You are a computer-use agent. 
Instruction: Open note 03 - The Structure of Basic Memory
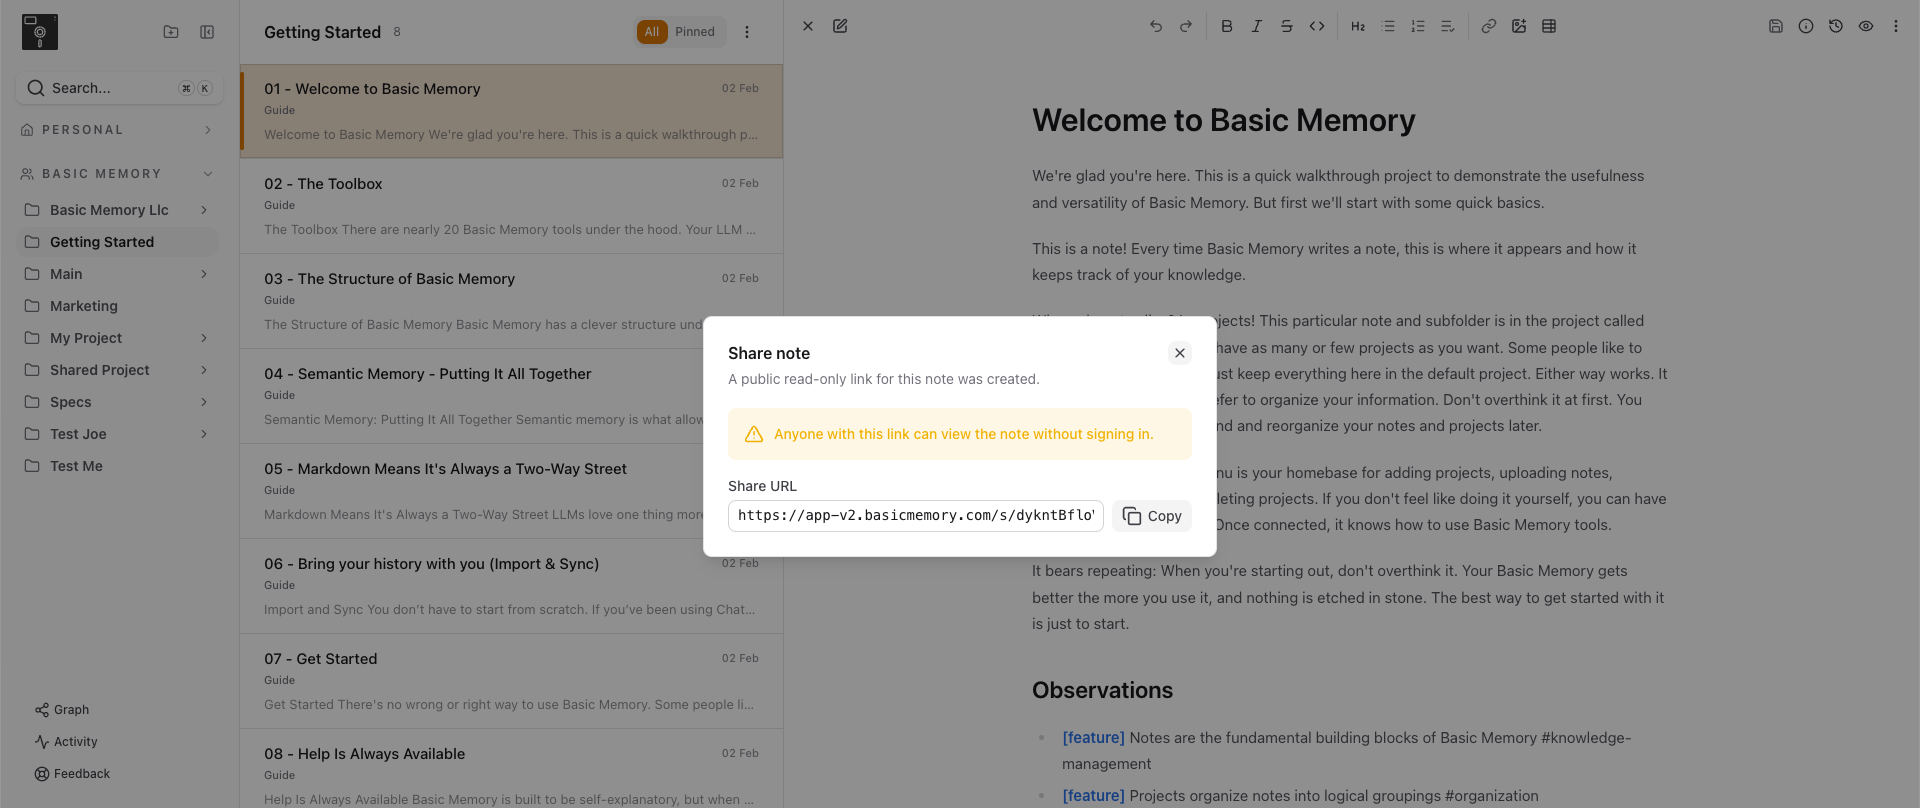click(511, 301)
